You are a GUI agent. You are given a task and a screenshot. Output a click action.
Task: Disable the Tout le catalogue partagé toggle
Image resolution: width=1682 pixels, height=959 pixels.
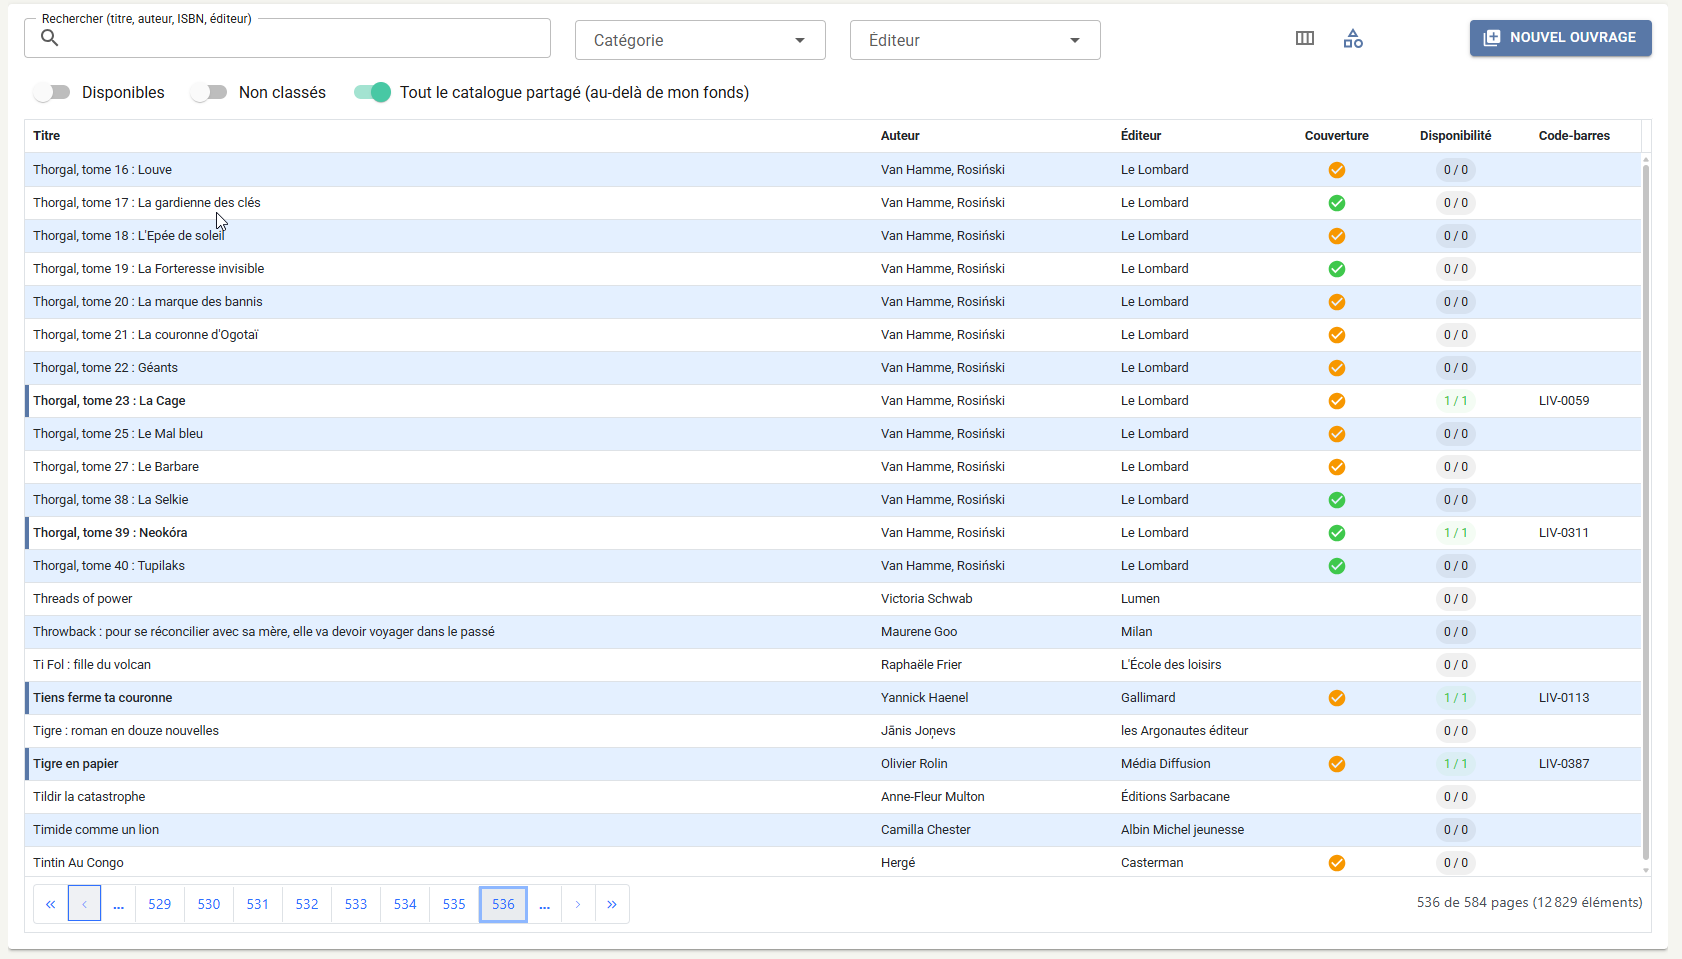(x=372, y=92)
